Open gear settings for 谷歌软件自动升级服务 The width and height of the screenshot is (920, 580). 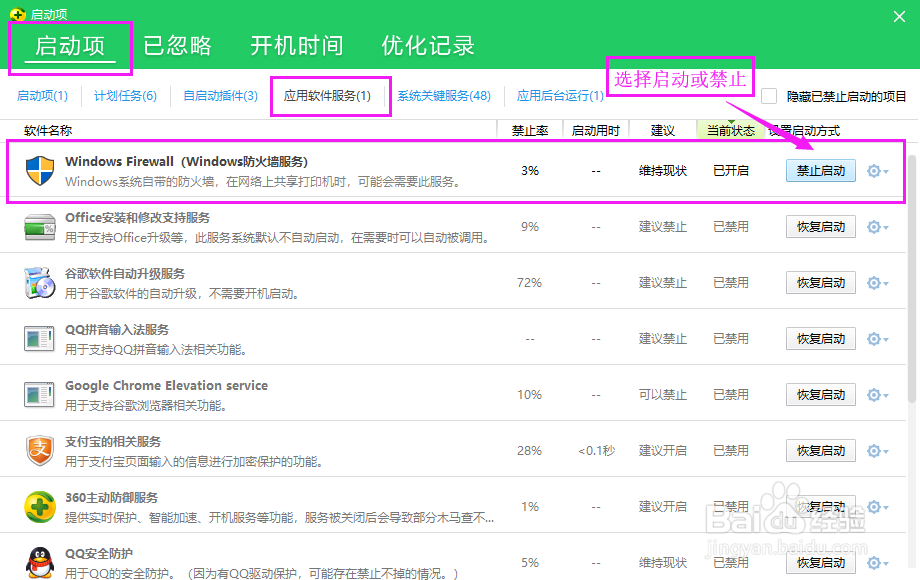pos(878,283)
